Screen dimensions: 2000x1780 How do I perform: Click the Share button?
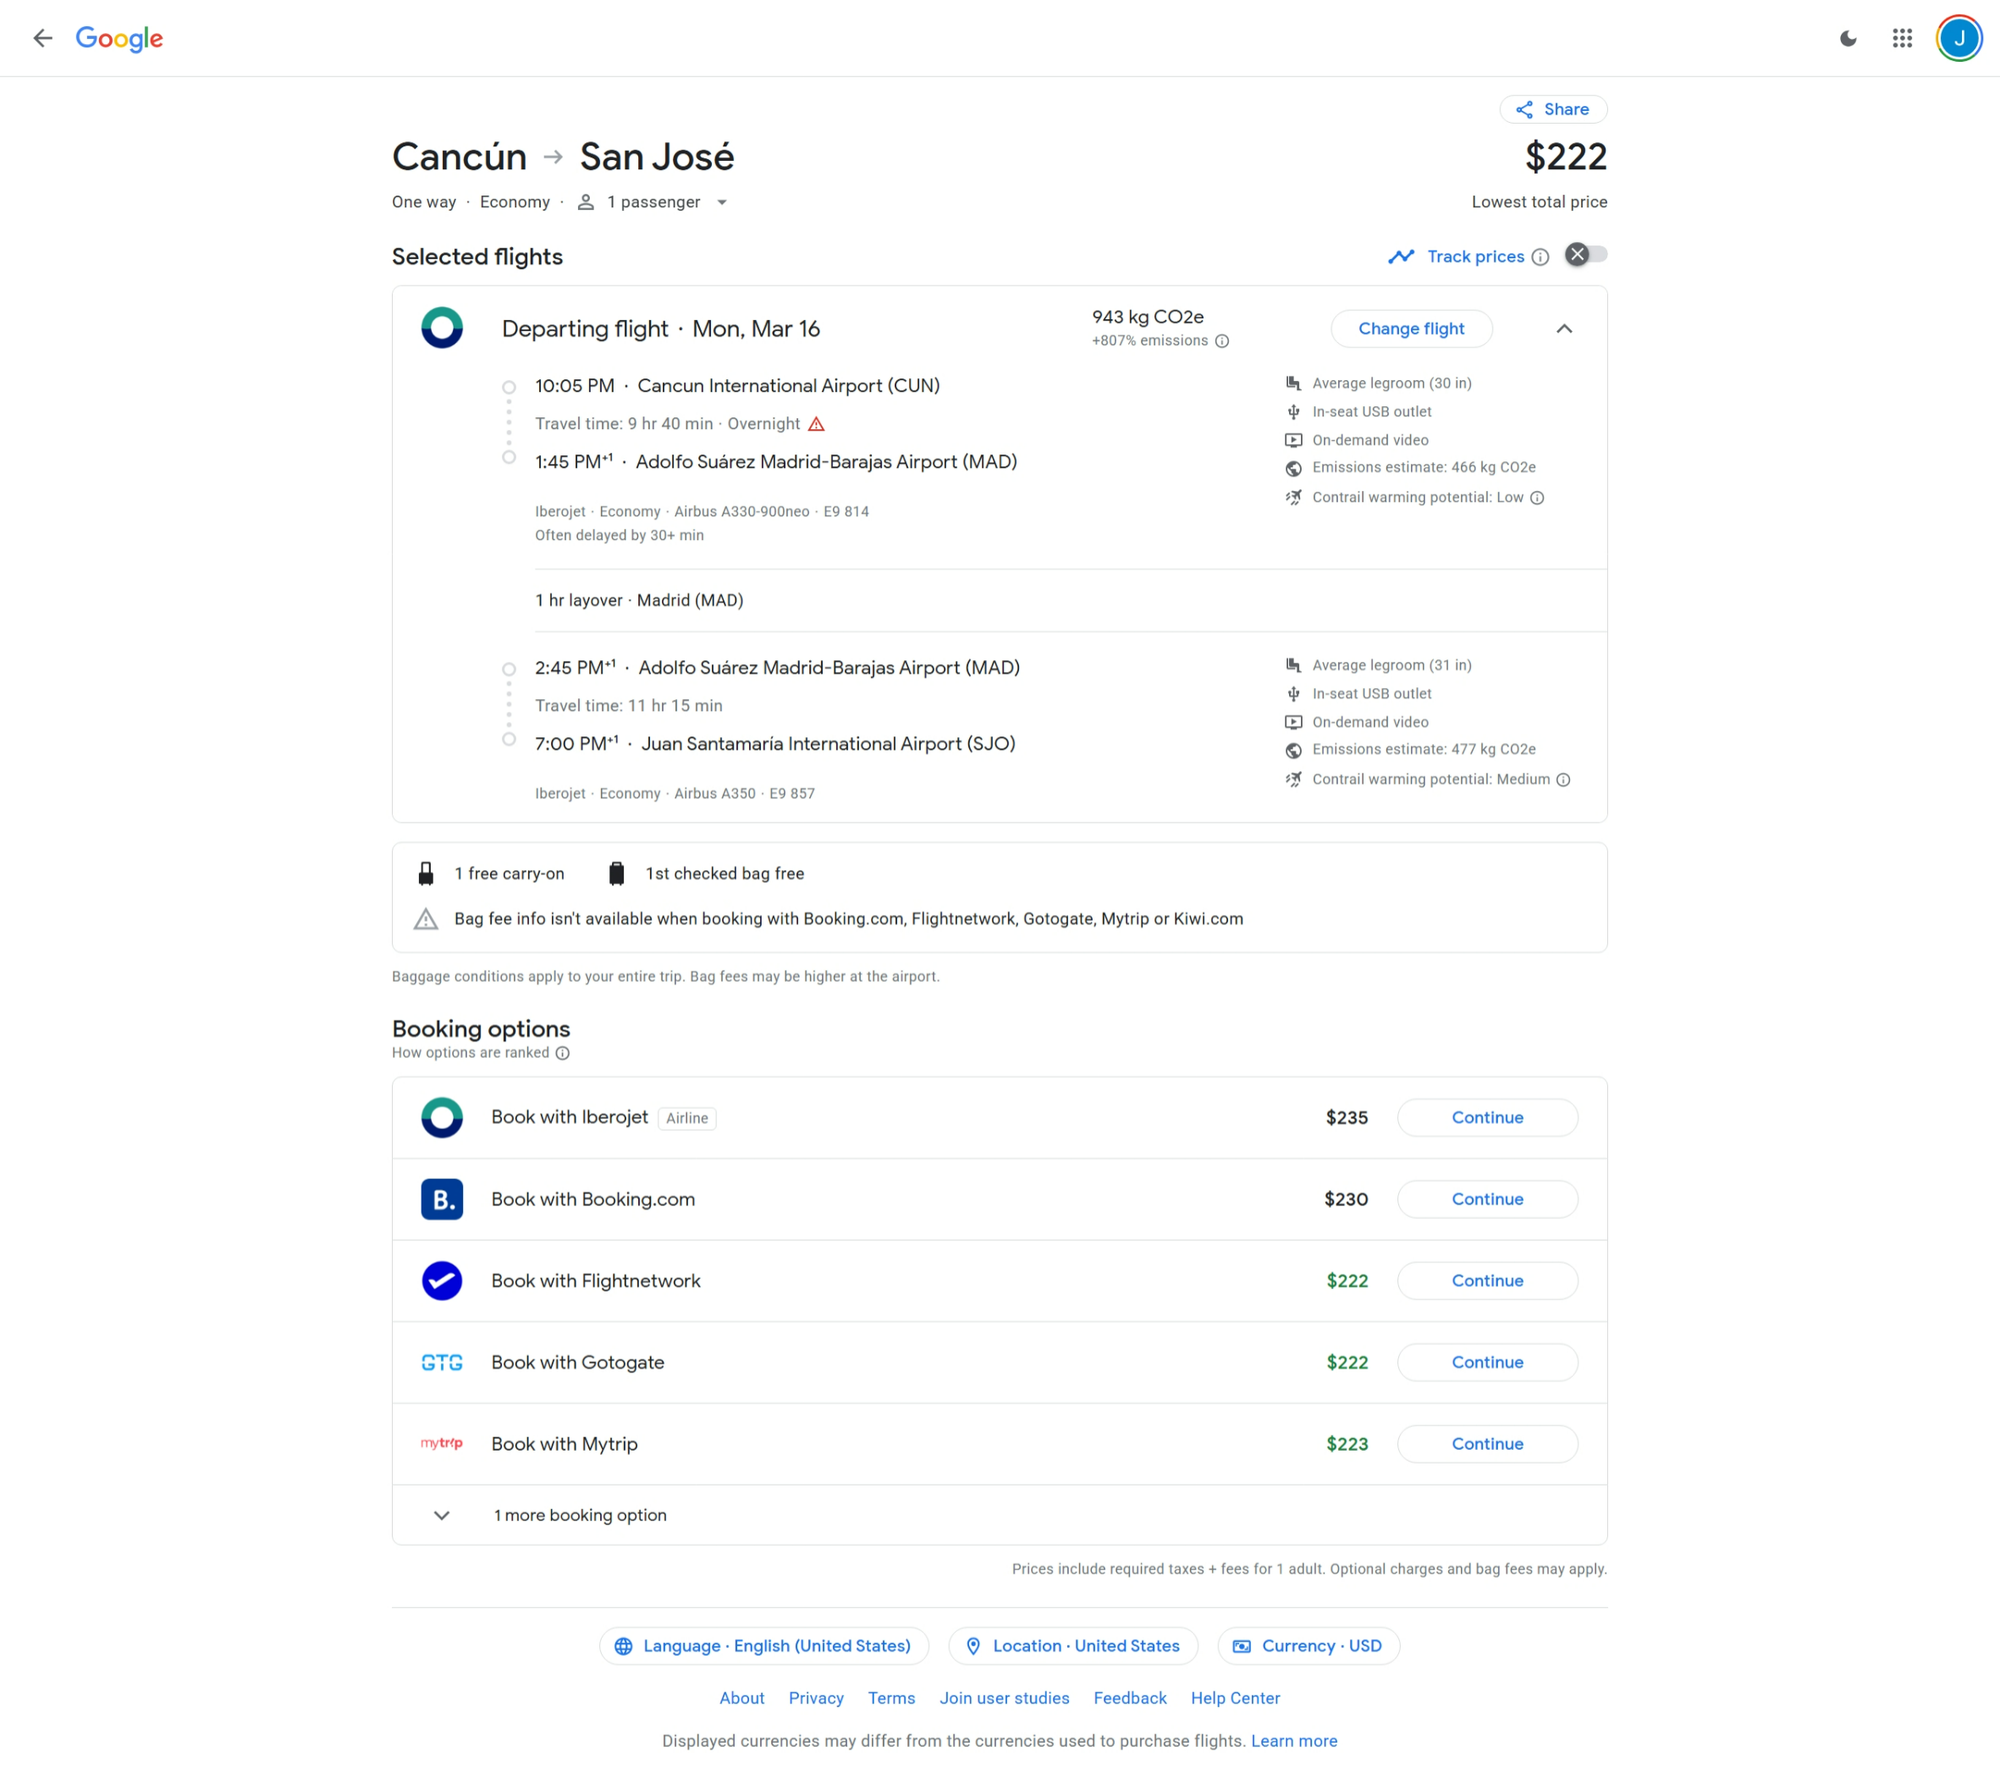tap(1553, 109)
